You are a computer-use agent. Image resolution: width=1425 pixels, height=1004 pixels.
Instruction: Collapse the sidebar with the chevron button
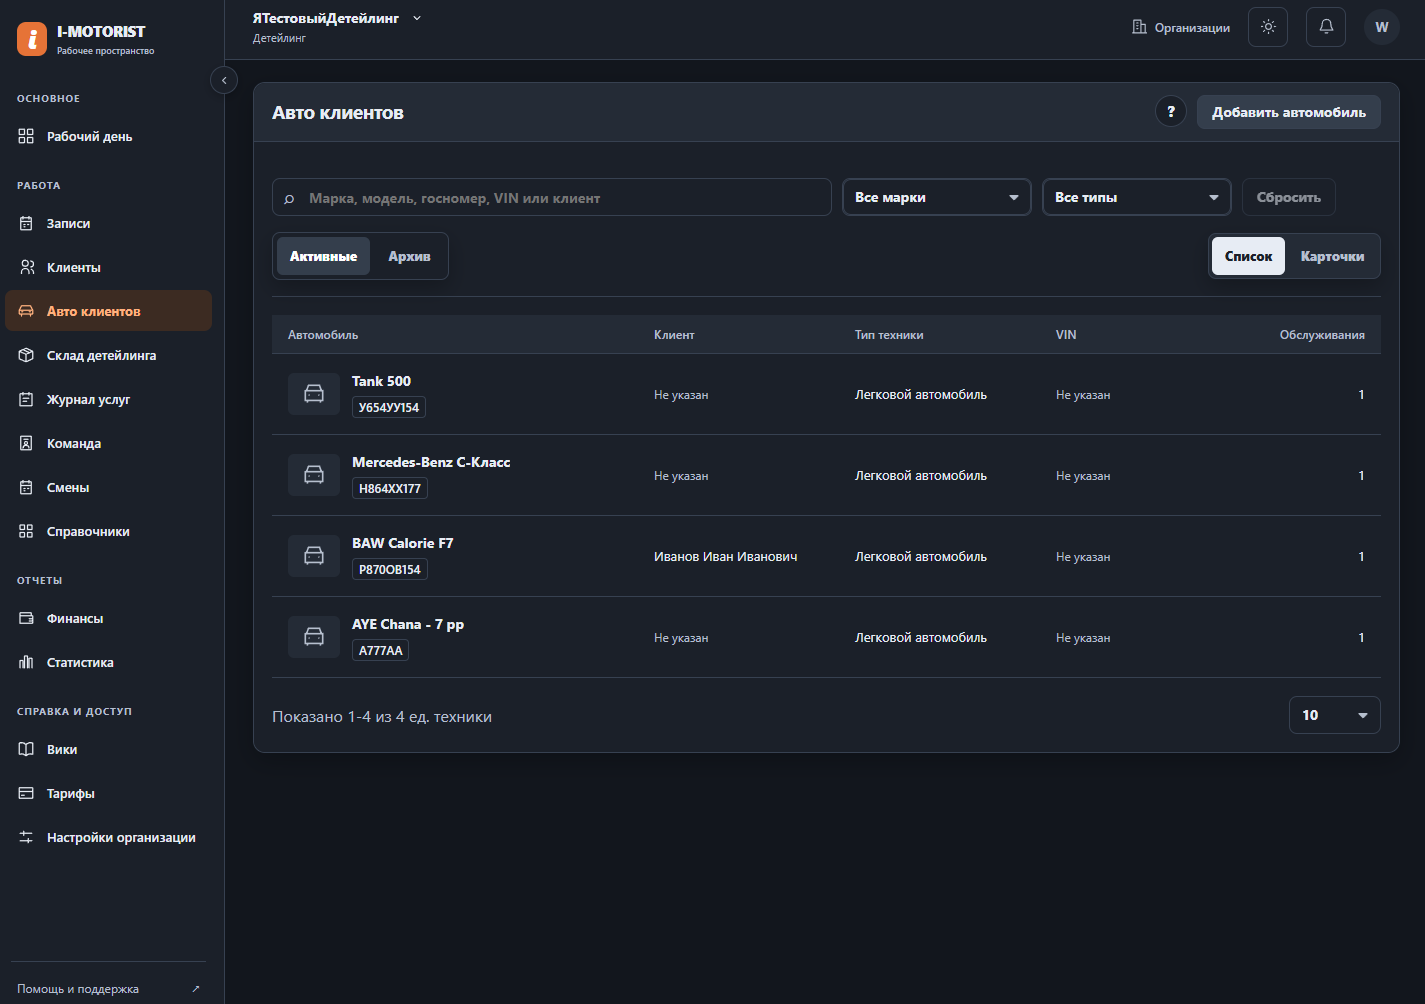(224, 80)
